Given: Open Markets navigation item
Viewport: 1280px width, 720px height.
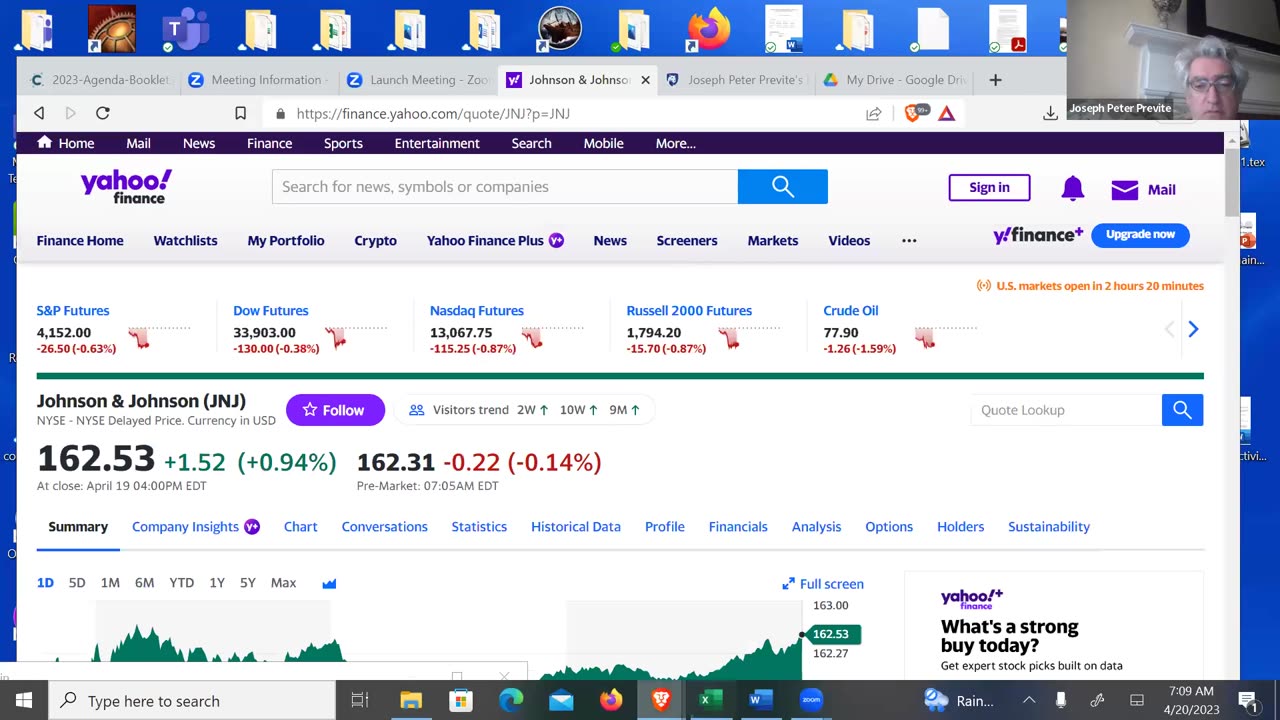Looking at the screenshot, I should 773,240.
